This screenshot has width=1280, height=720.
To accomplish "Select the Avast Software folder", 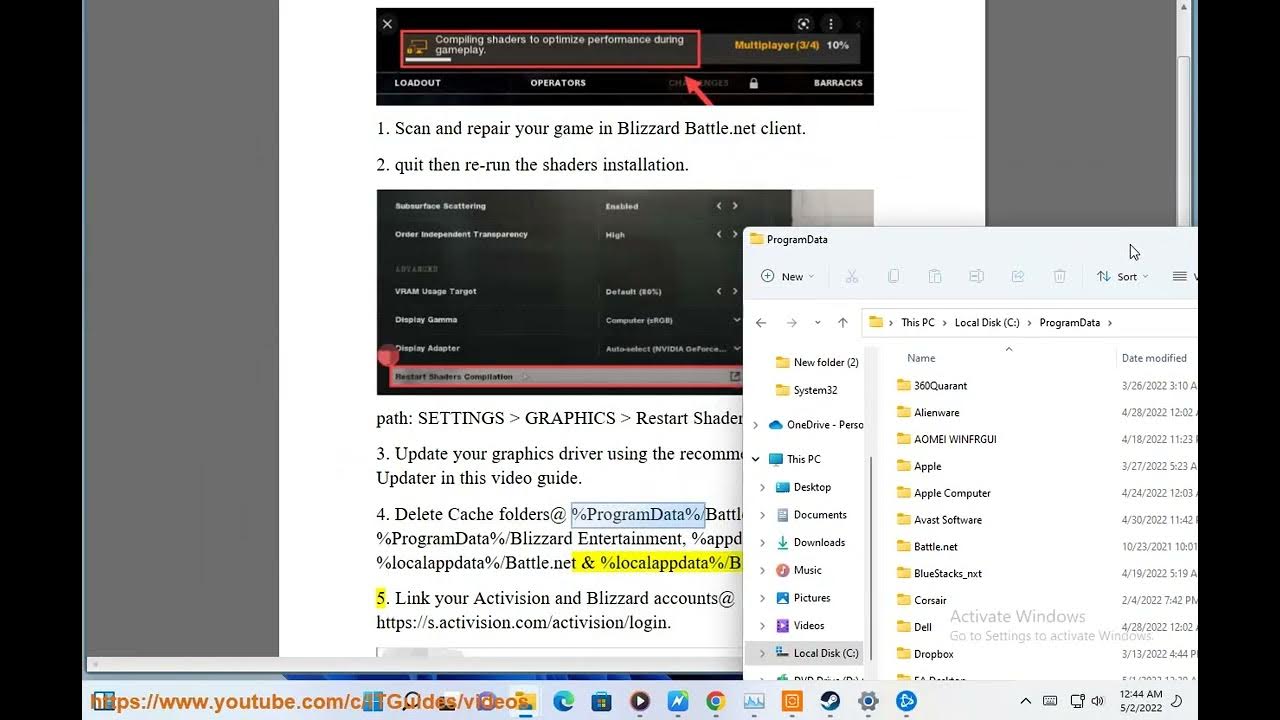I will click(x=939, y=520).
